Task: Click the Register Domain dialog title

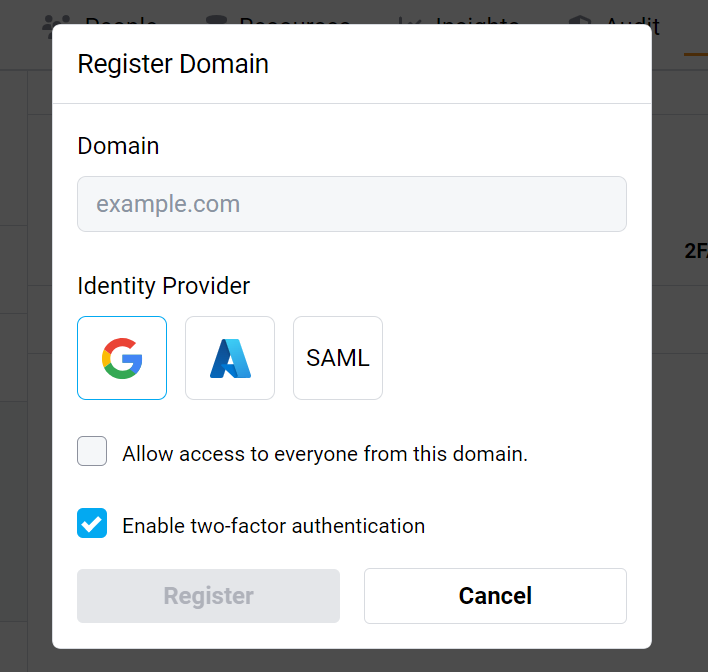Action: [x=173, y=64]
